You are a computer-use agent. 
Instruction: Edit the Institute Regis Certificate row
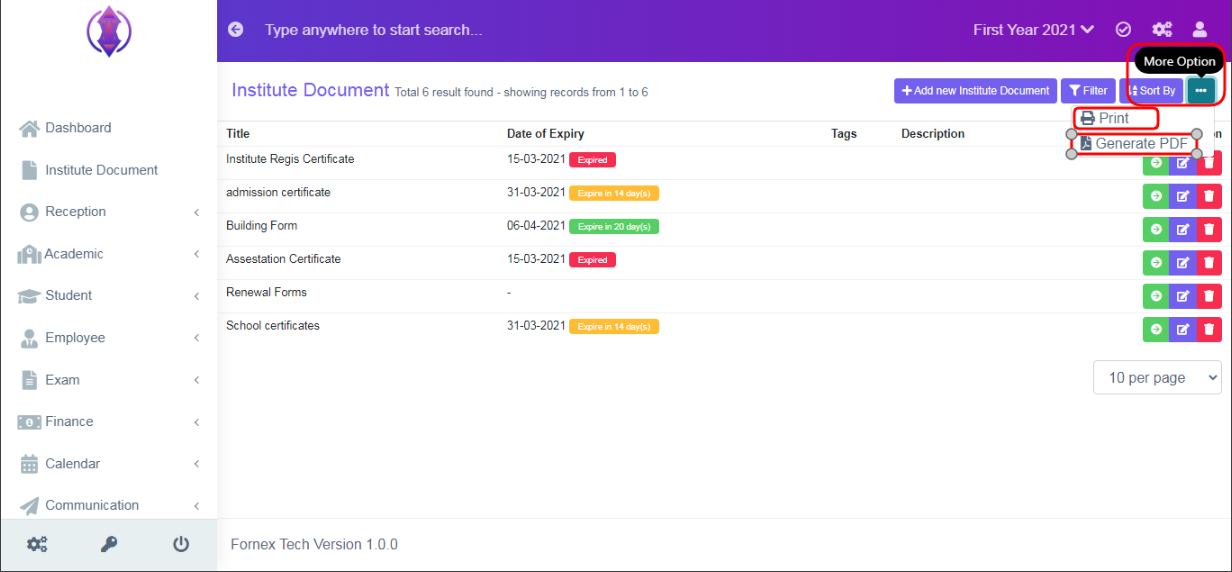(x=1183, y=163)
